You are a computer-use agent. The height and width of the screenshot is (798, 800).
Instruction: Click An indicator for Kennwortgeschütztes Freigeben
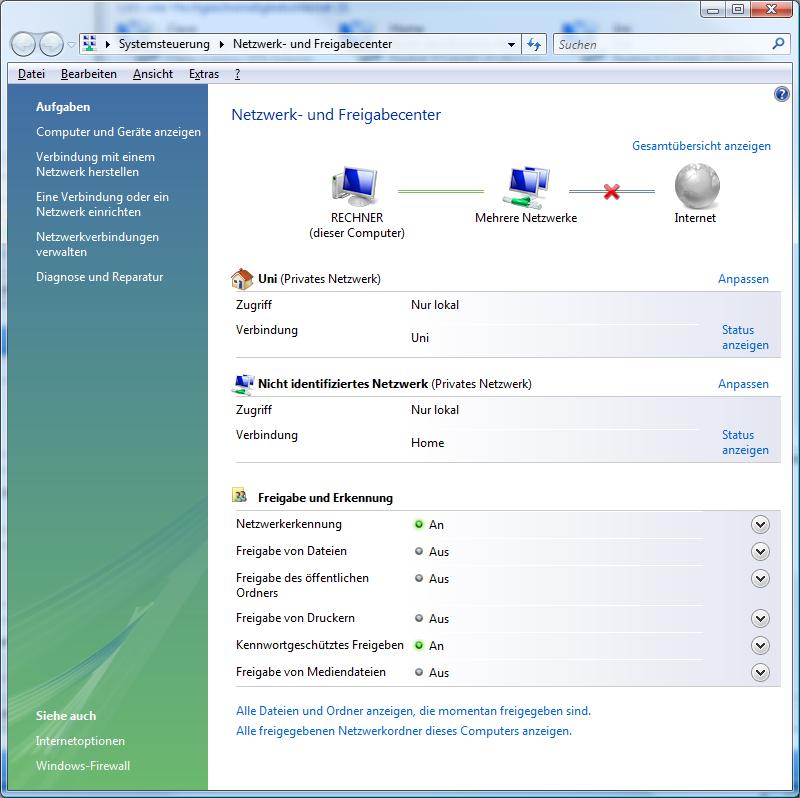(419, 645)
